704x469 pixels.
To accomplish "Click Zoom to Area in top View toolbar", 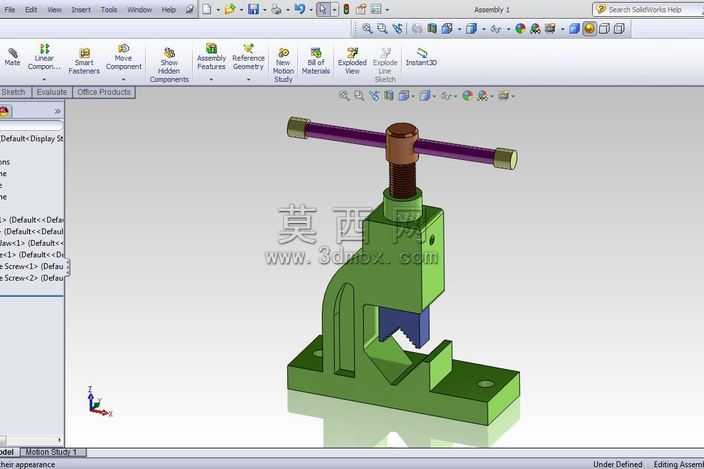I will pos(382,29).
